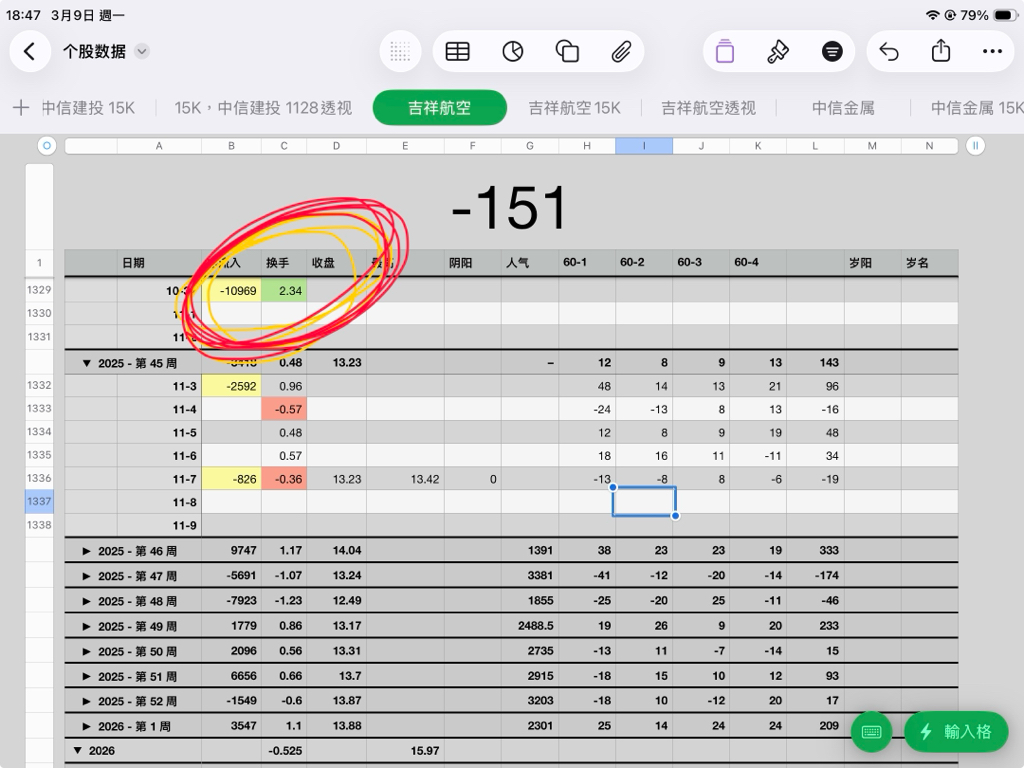Expand the 2025 - 第 46 周 group

coord(86,551)
